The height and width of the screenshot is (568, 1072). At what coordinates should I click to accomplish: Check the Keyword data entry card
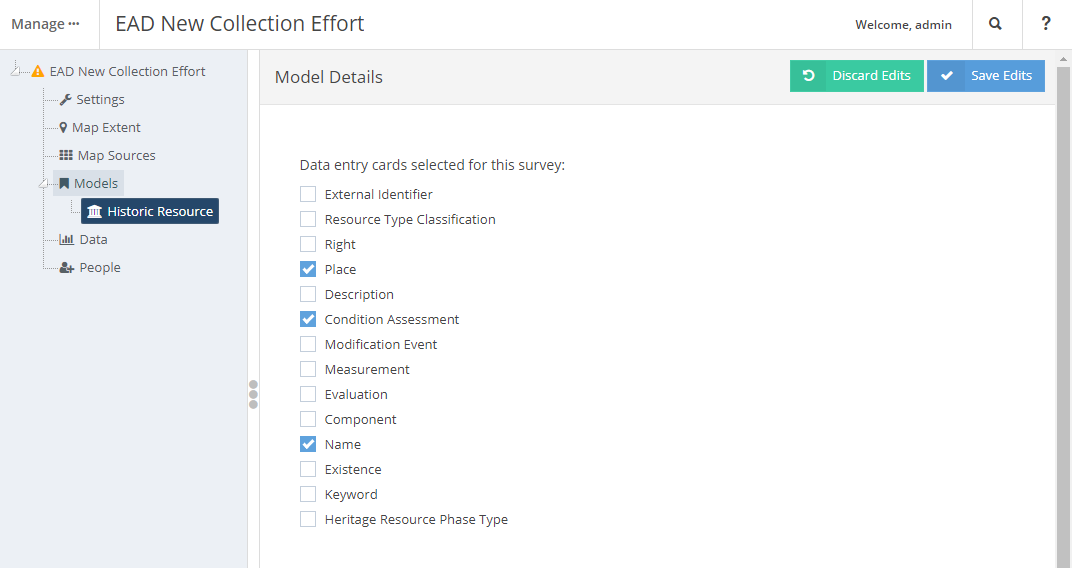click(308, 494)
